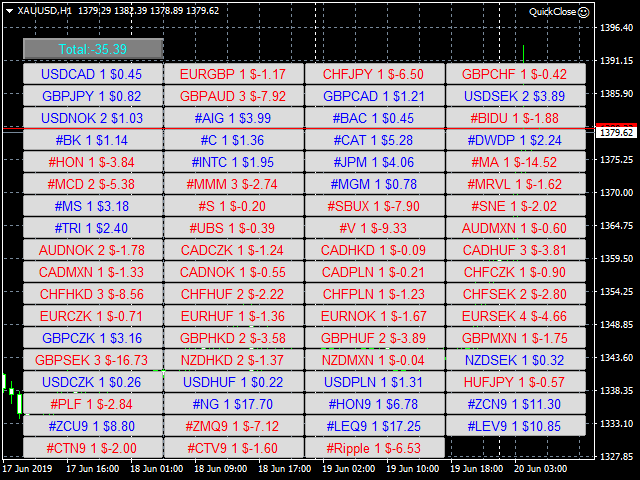Click AUDMXN 1 $-0.60 button
The image size is (640, 480).
coord(516,228)
